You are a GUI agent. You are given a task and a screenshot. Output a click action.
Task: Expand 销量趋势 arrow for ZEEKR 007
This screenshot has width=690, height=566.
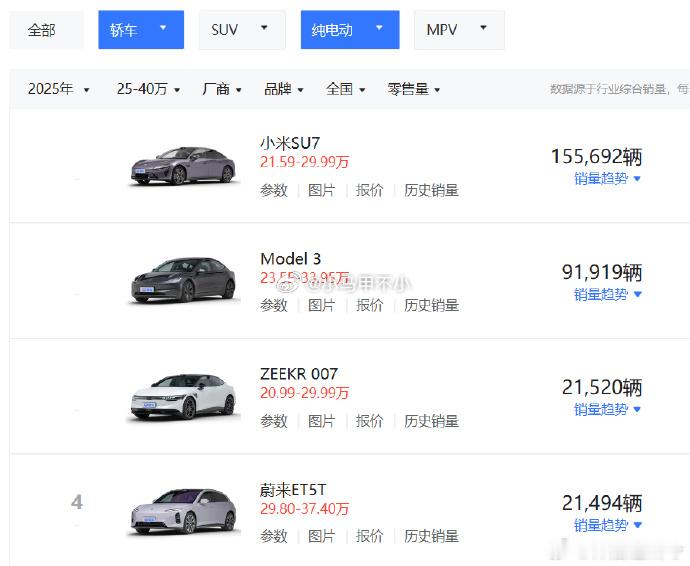(637, 409)
